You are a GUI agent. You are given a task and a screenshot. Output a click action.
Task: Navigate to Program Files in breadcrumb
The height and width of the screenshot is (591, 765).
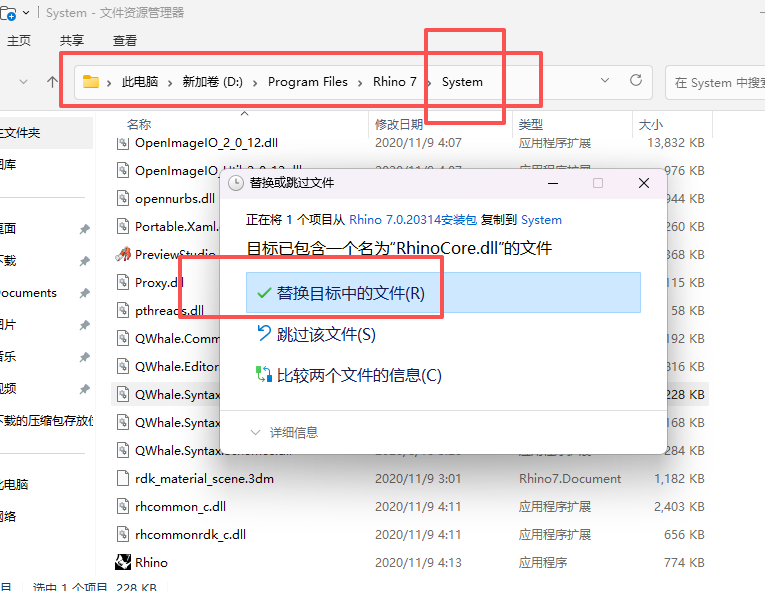click(x=307, y=82)
